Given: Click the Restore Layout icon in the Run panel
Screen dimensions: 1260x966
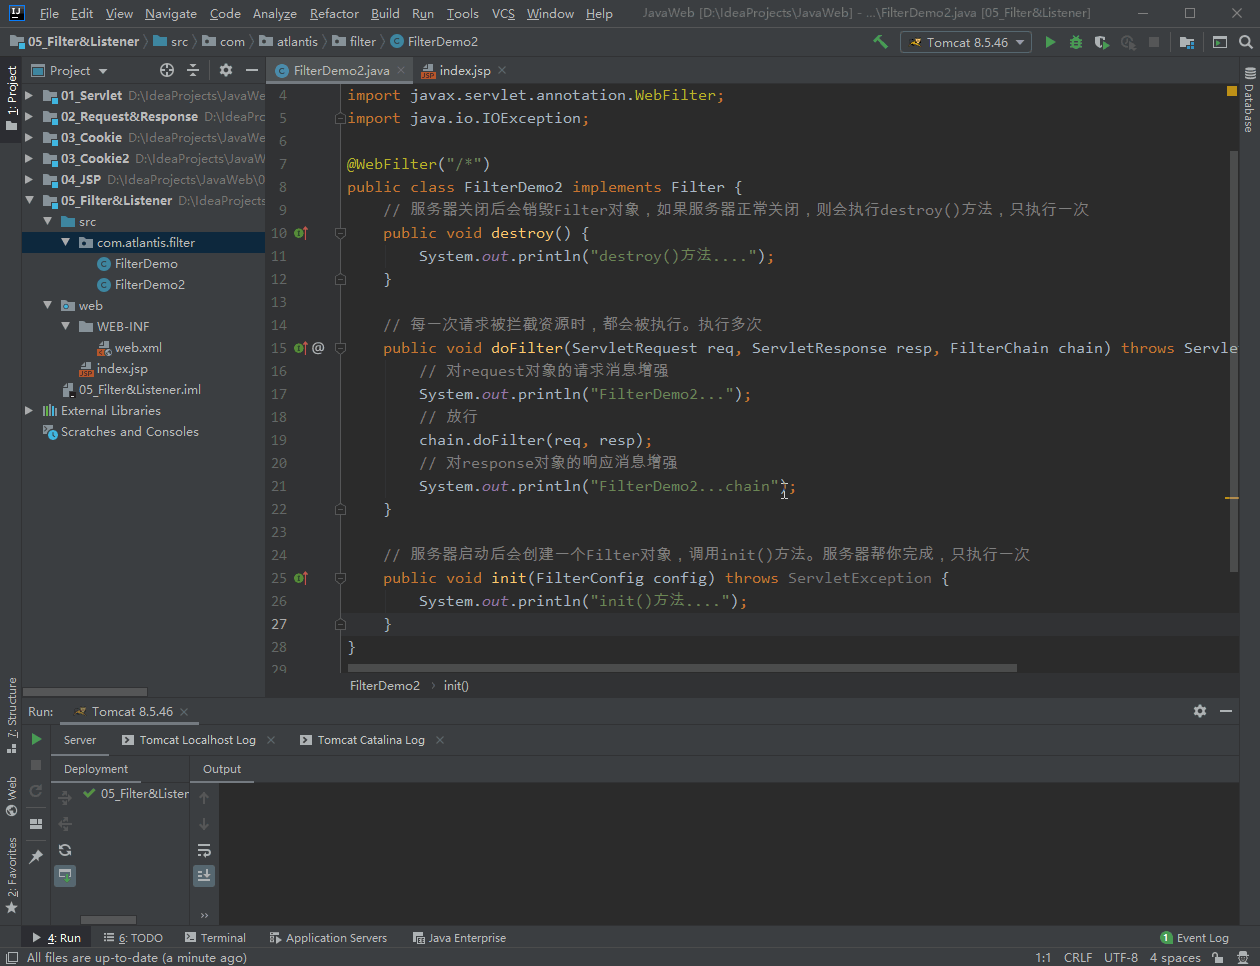Looking at the screenshot, I should point(36,823).
